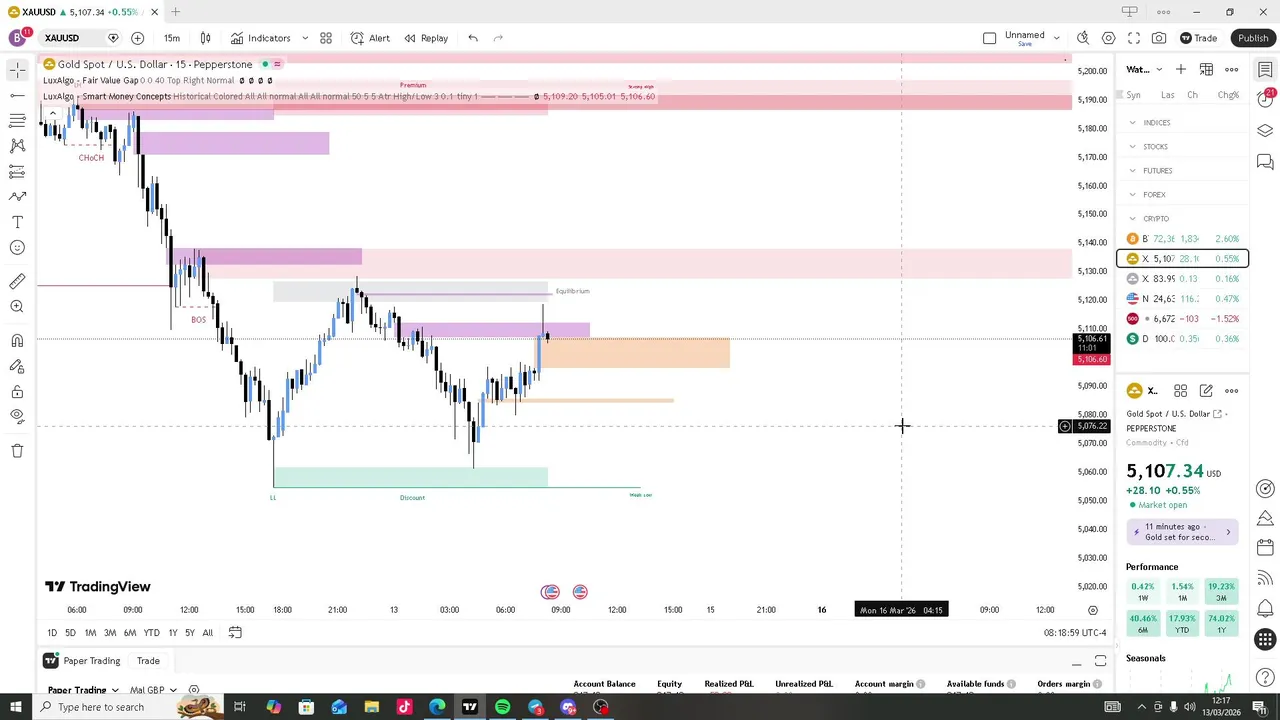Switch to bottom Trade tab
Viewport: 1280px width, 720px height.
148,661
